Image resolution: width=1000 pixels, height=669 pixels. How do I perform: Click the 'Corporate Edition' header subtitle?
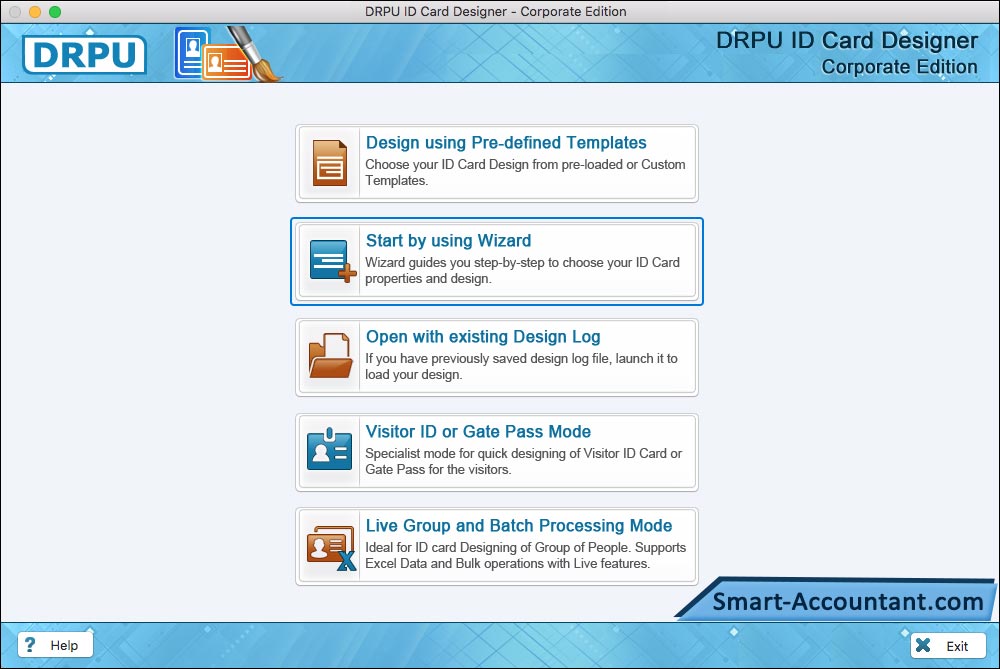[x=899, y=66]
